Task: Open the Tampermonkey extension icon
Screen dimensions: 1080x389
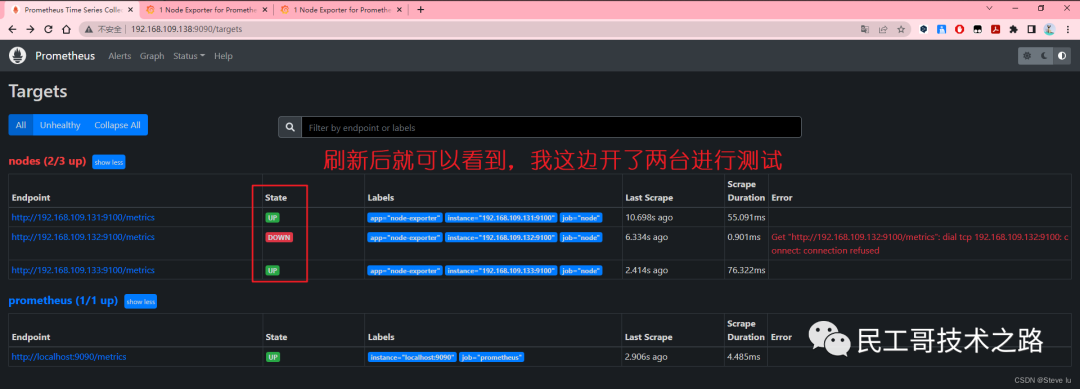Action: coord(977,30)
